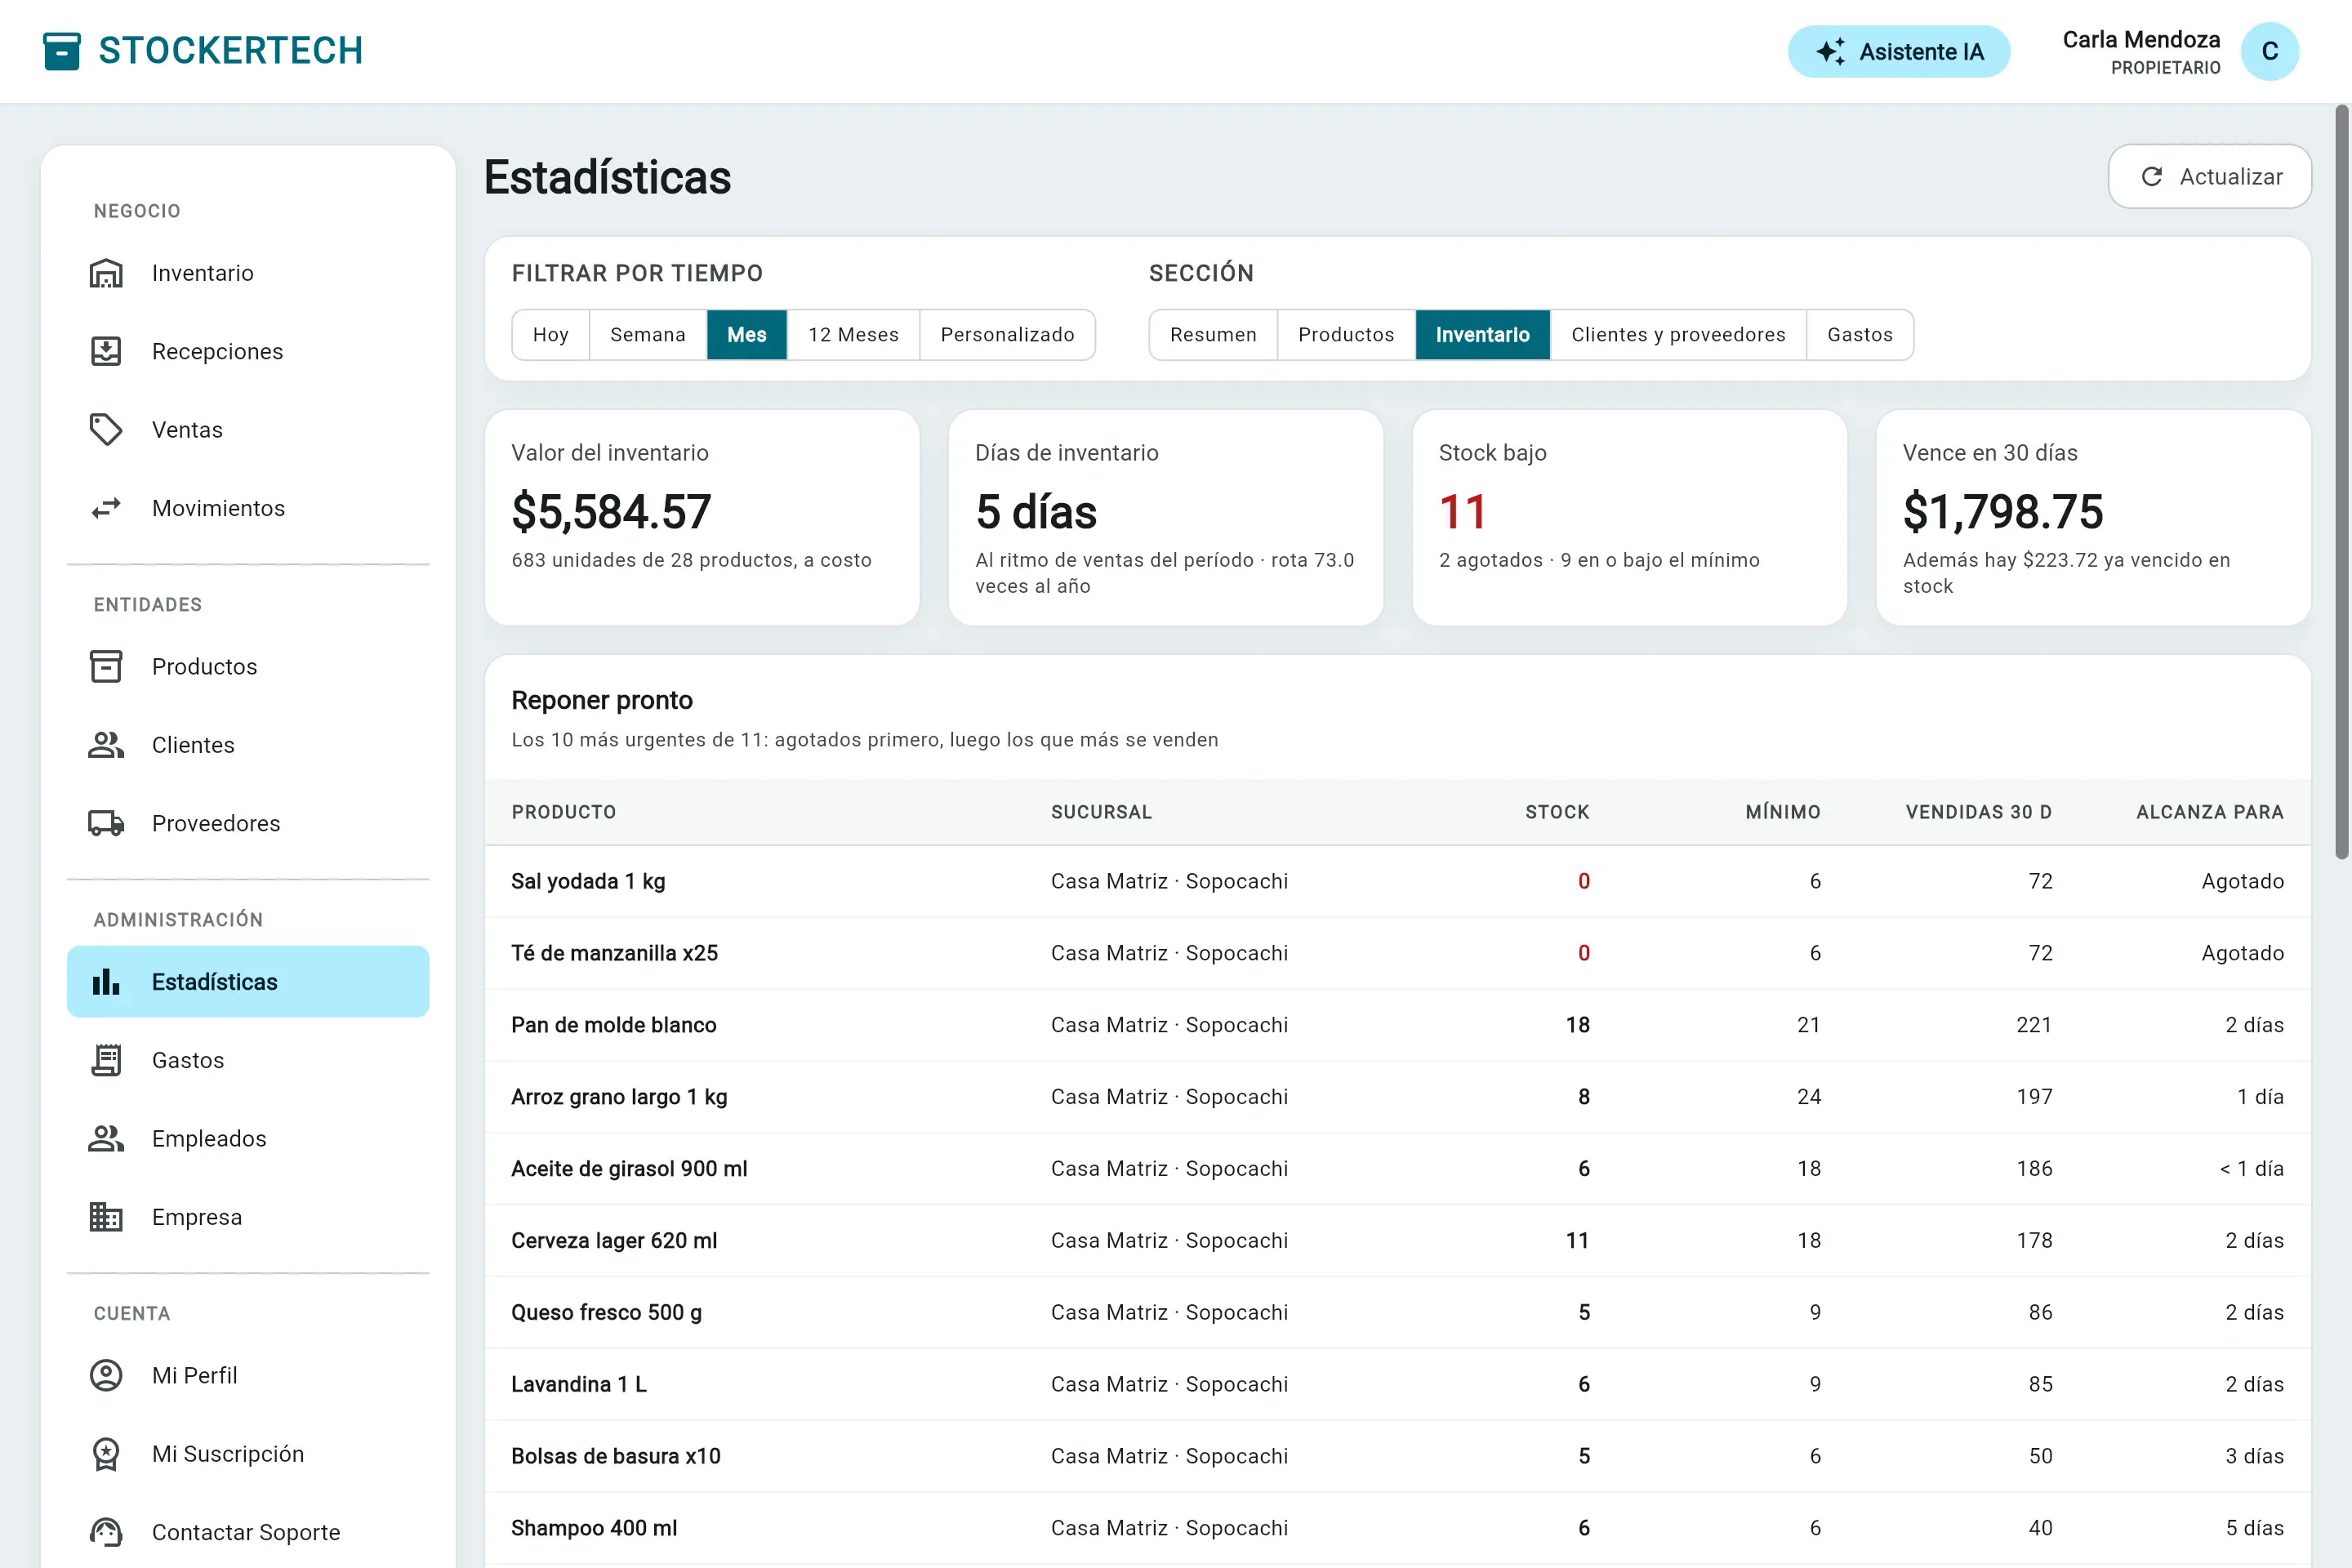Viewport: 2352px width, 1568px height.
Task: Open Carla Mendoza's profile avatar
Action: [2270, 51]
